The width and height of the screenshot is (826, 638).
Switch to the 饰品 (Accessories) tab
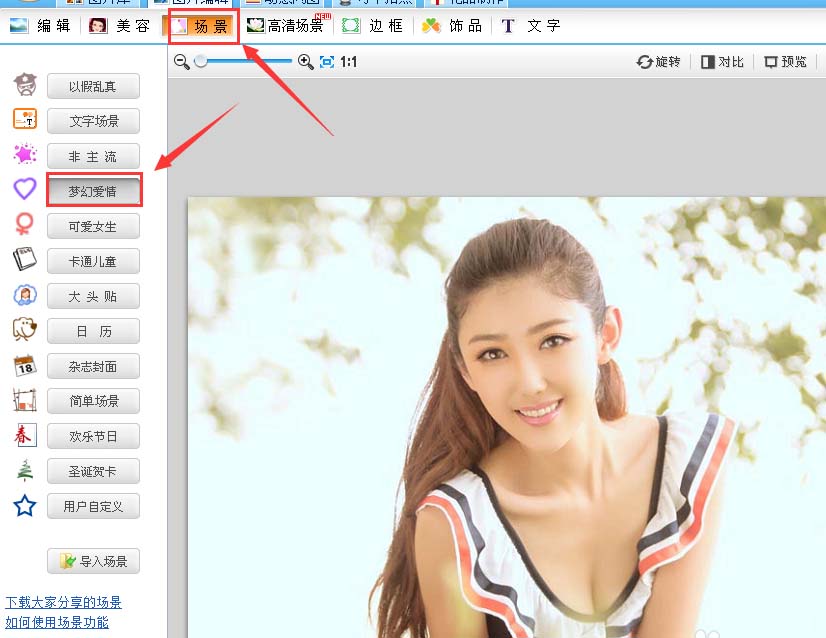pos(452,26)
